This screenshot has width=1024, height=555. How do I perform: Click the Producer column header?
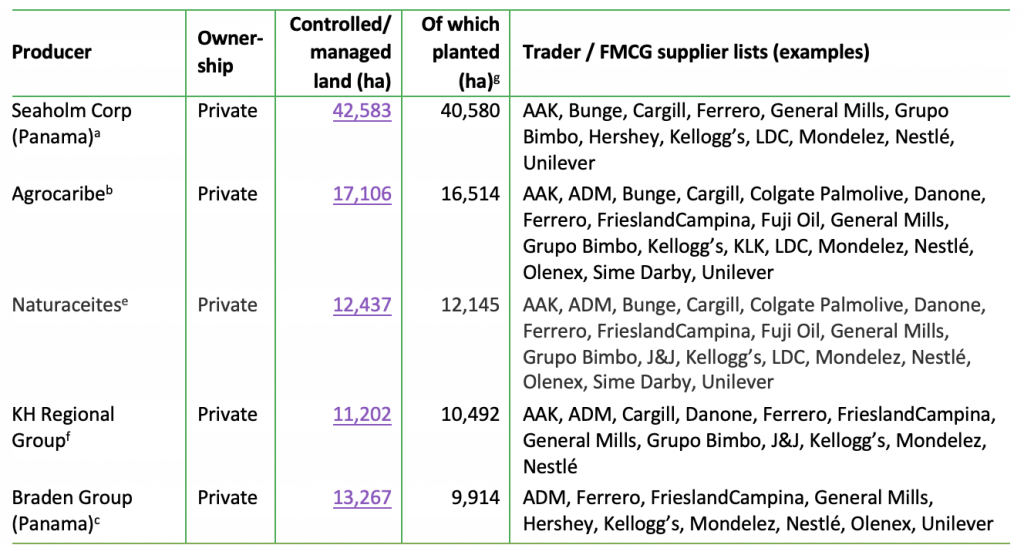52,51
